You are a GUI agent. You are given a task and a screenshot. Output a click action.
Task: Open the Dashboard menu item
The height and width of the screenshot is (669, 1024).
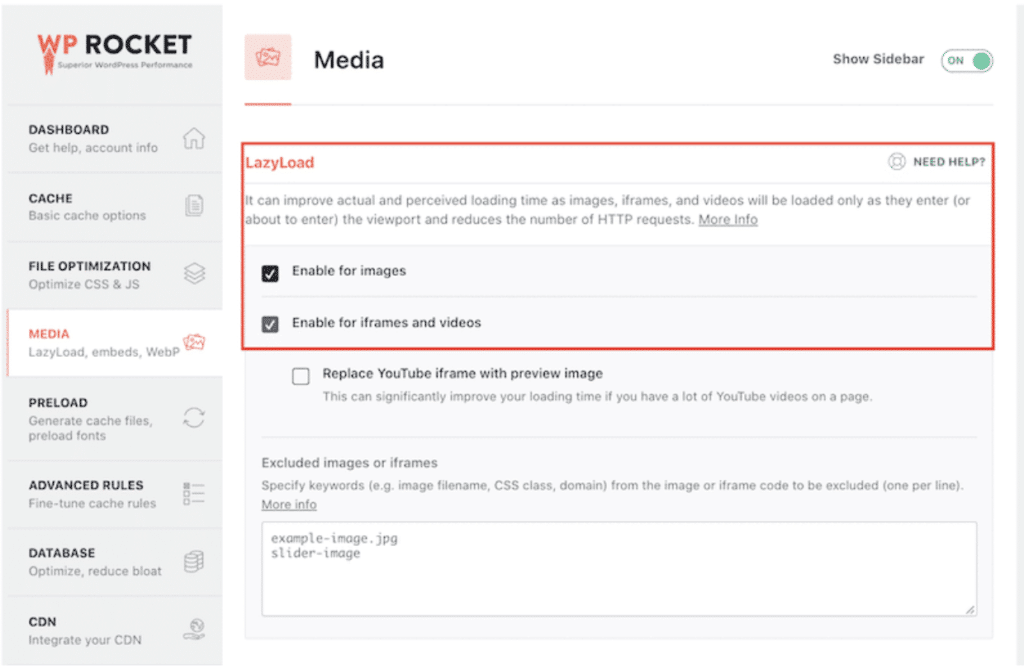[x=114, y=139]
